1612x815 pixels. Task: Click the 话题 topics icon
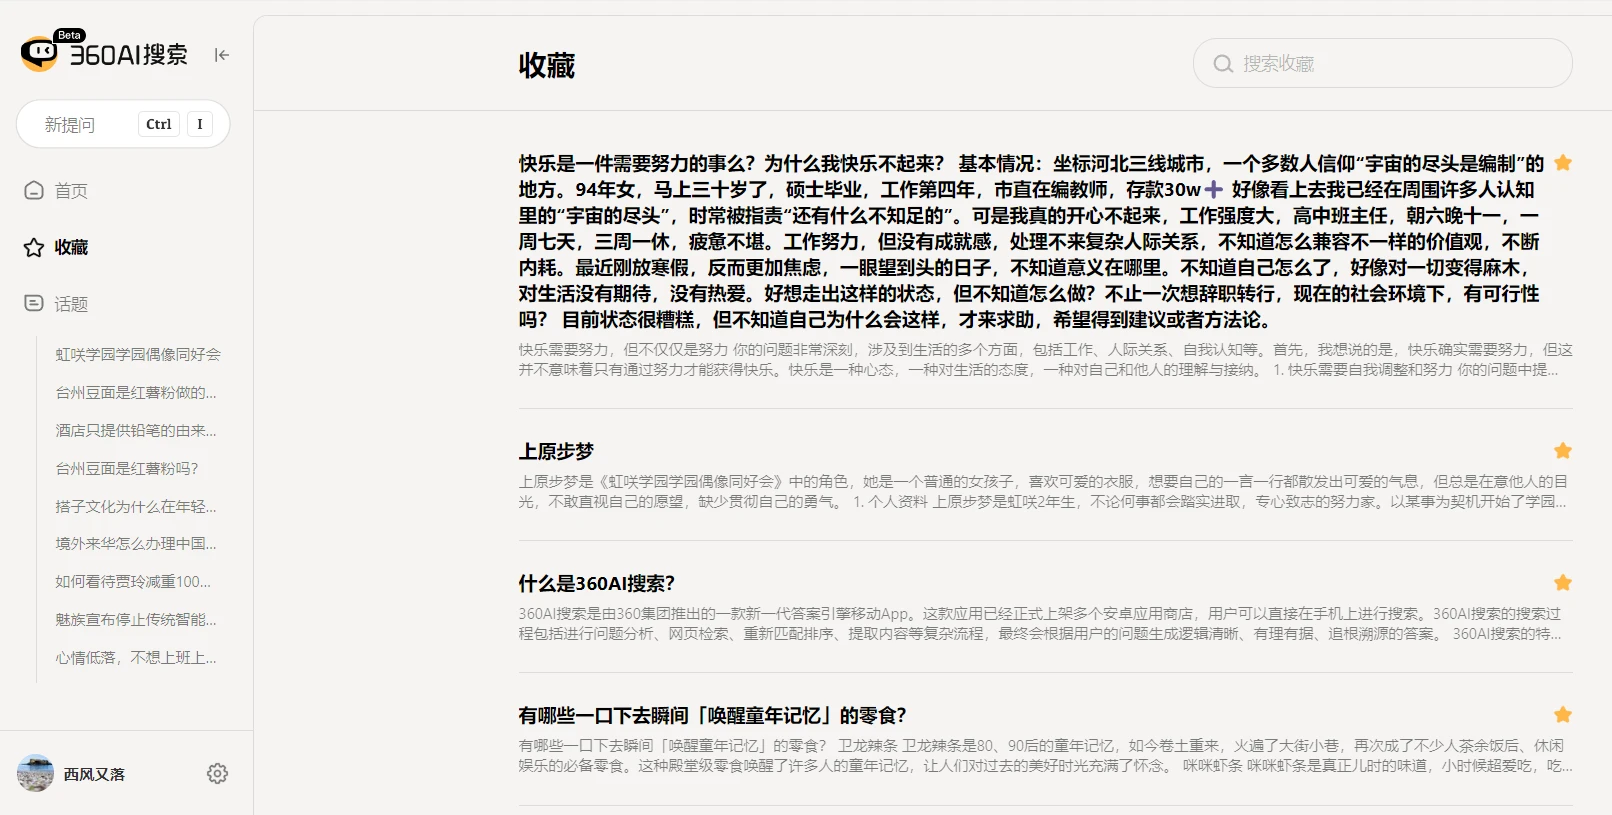(x=34, y=303)
